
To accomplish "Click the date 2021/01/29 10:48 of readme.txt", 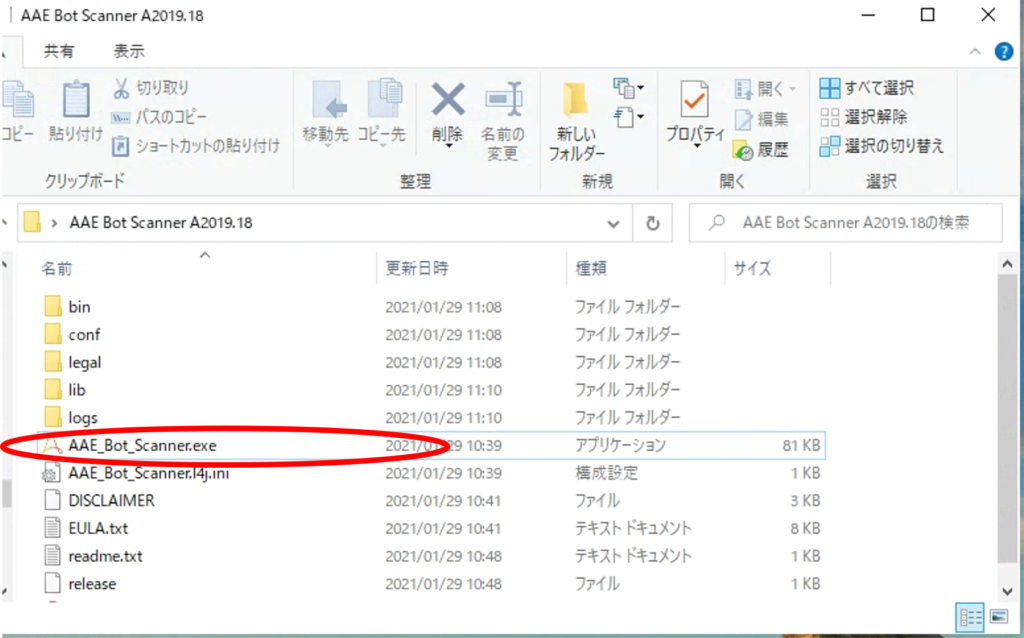I will 443,556.
